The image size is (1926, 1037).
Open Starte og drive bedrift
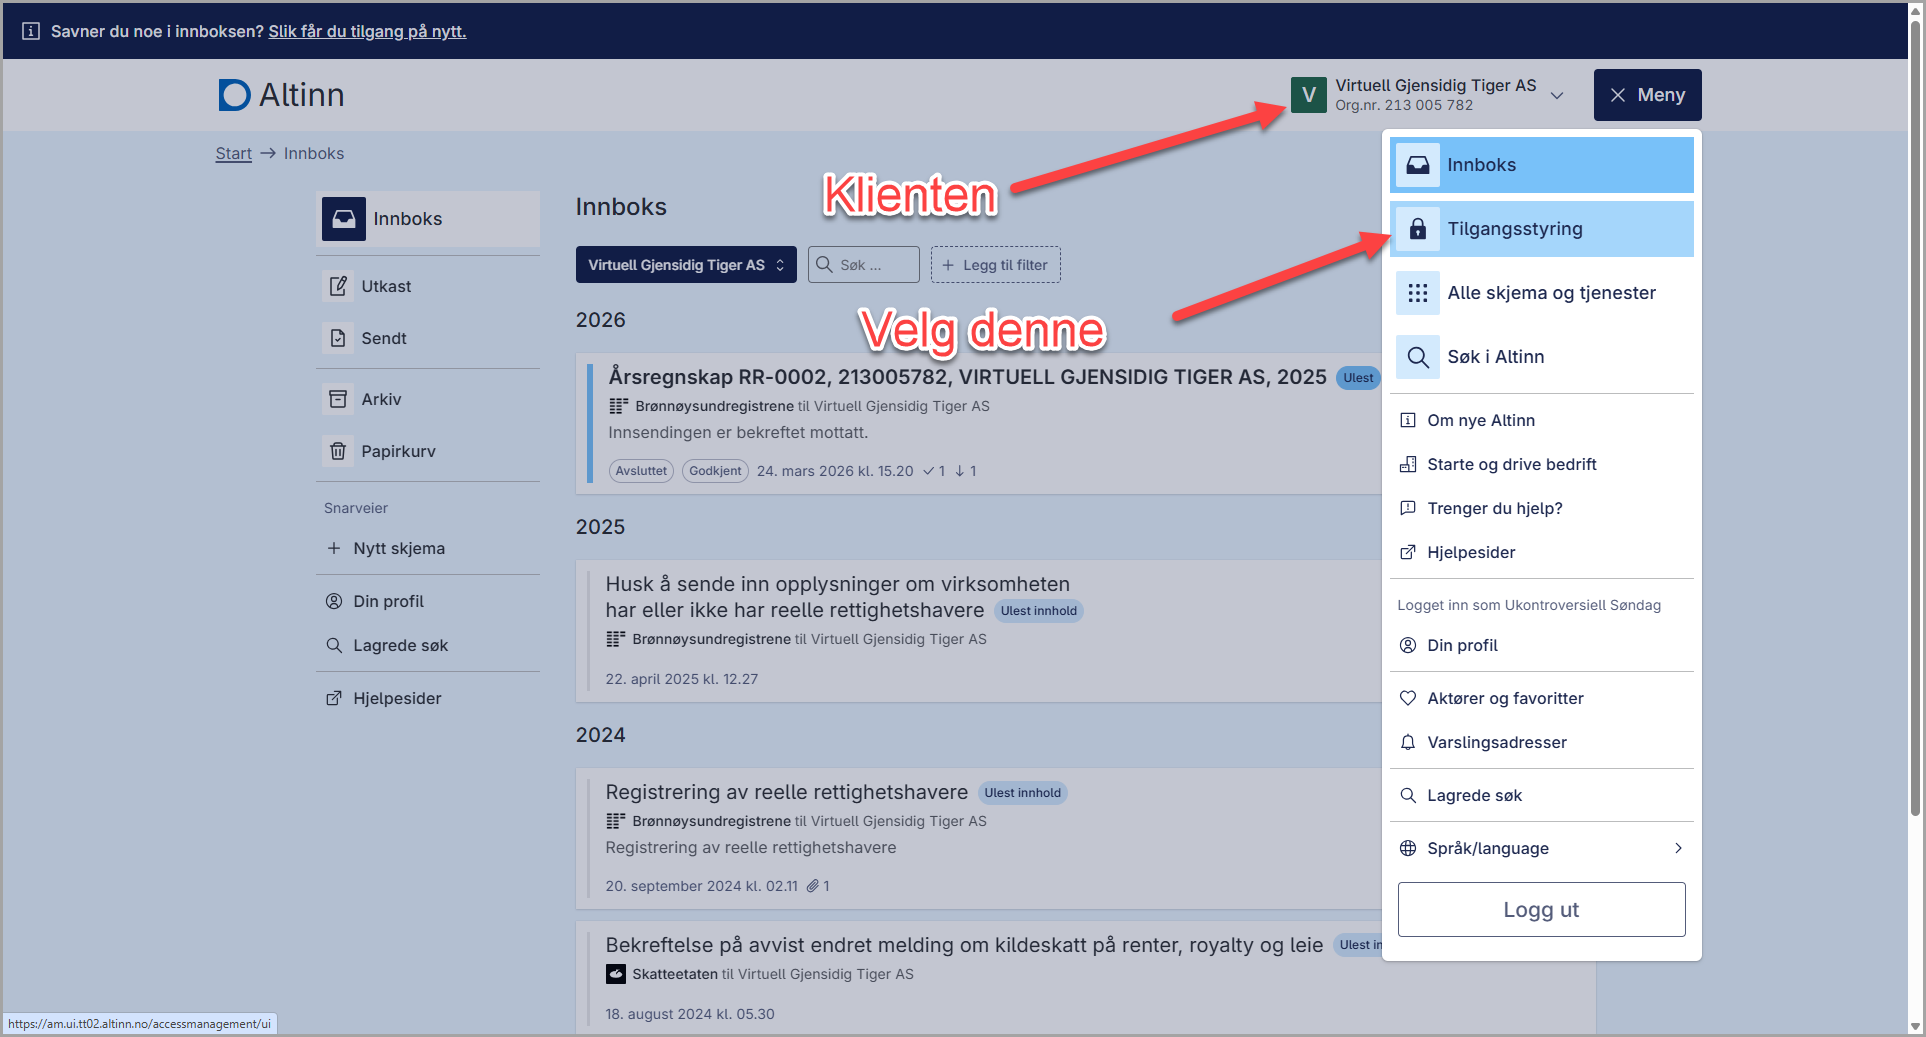tap(1542, 464)
